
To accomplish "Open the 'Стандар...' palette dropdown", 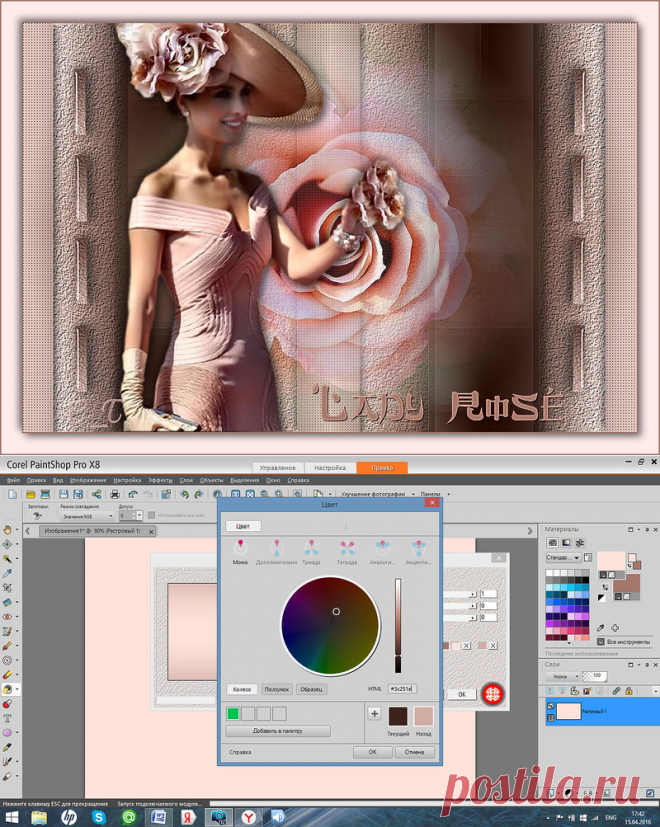I will pos(562,557).
